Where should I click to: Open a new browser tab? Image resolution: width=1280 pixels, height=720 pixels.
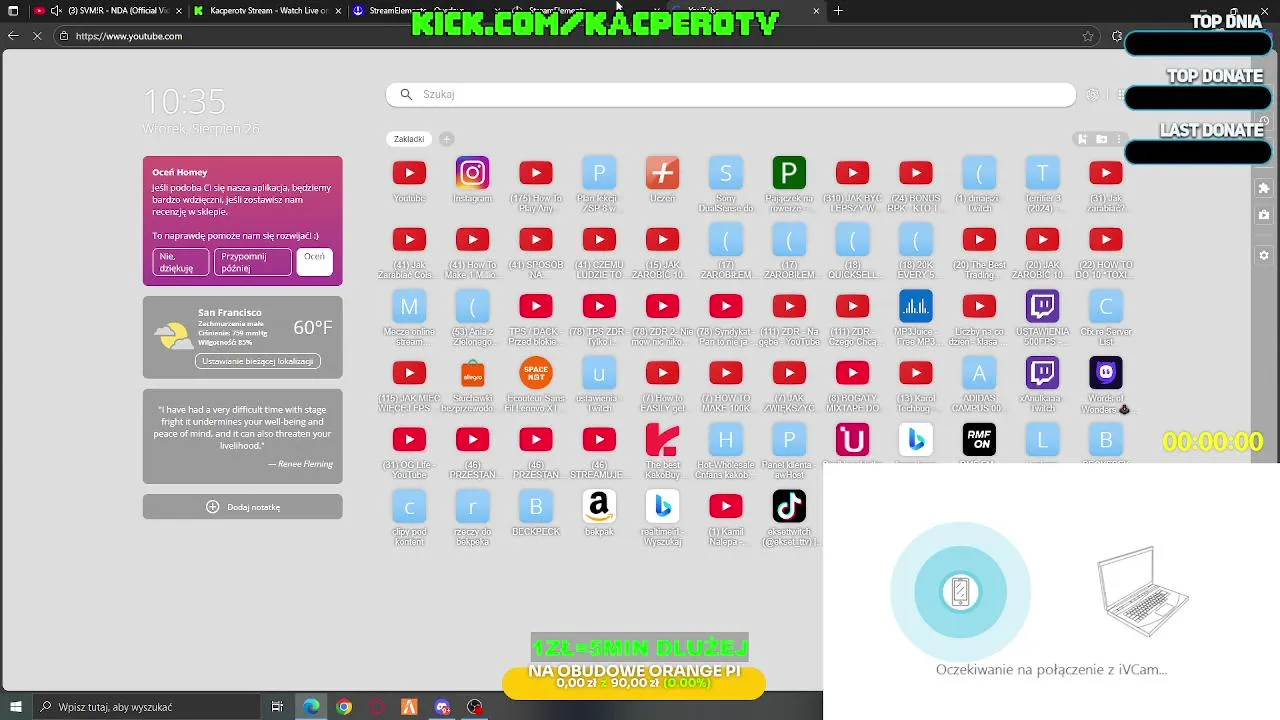838,11
